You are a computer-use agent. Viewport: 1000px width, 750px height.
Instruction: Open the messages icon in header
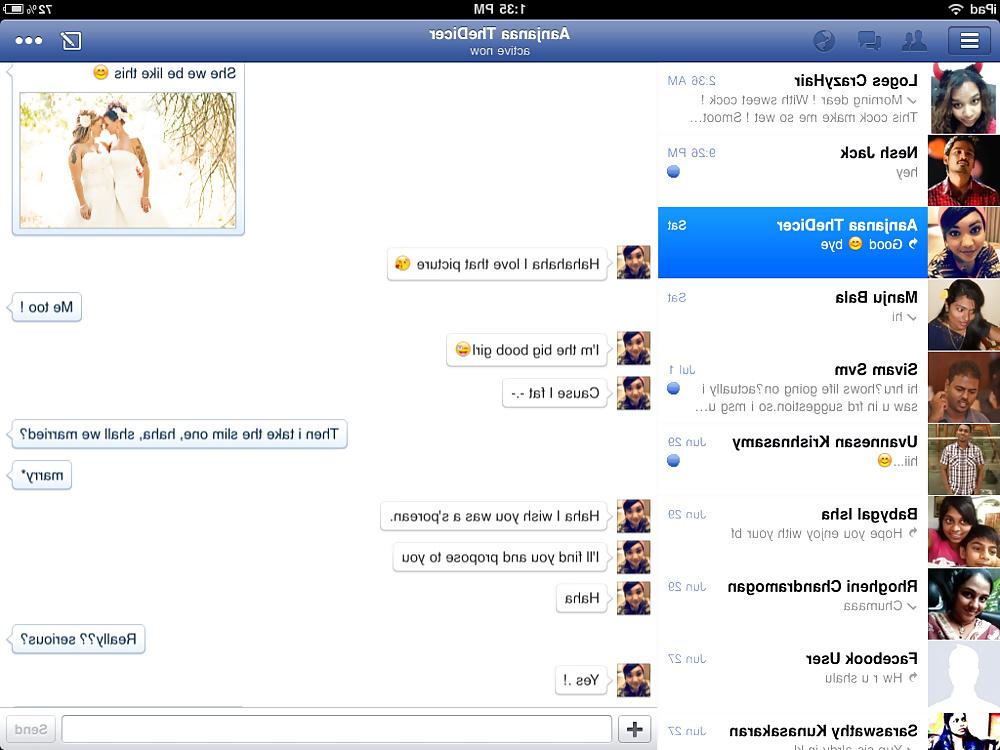[x=869, y=41]
